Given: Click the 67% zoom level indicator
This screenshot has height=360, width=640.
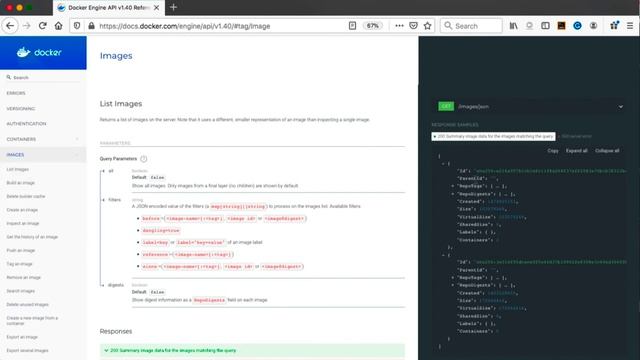Looking at the screenshot, I should [372, 26].
